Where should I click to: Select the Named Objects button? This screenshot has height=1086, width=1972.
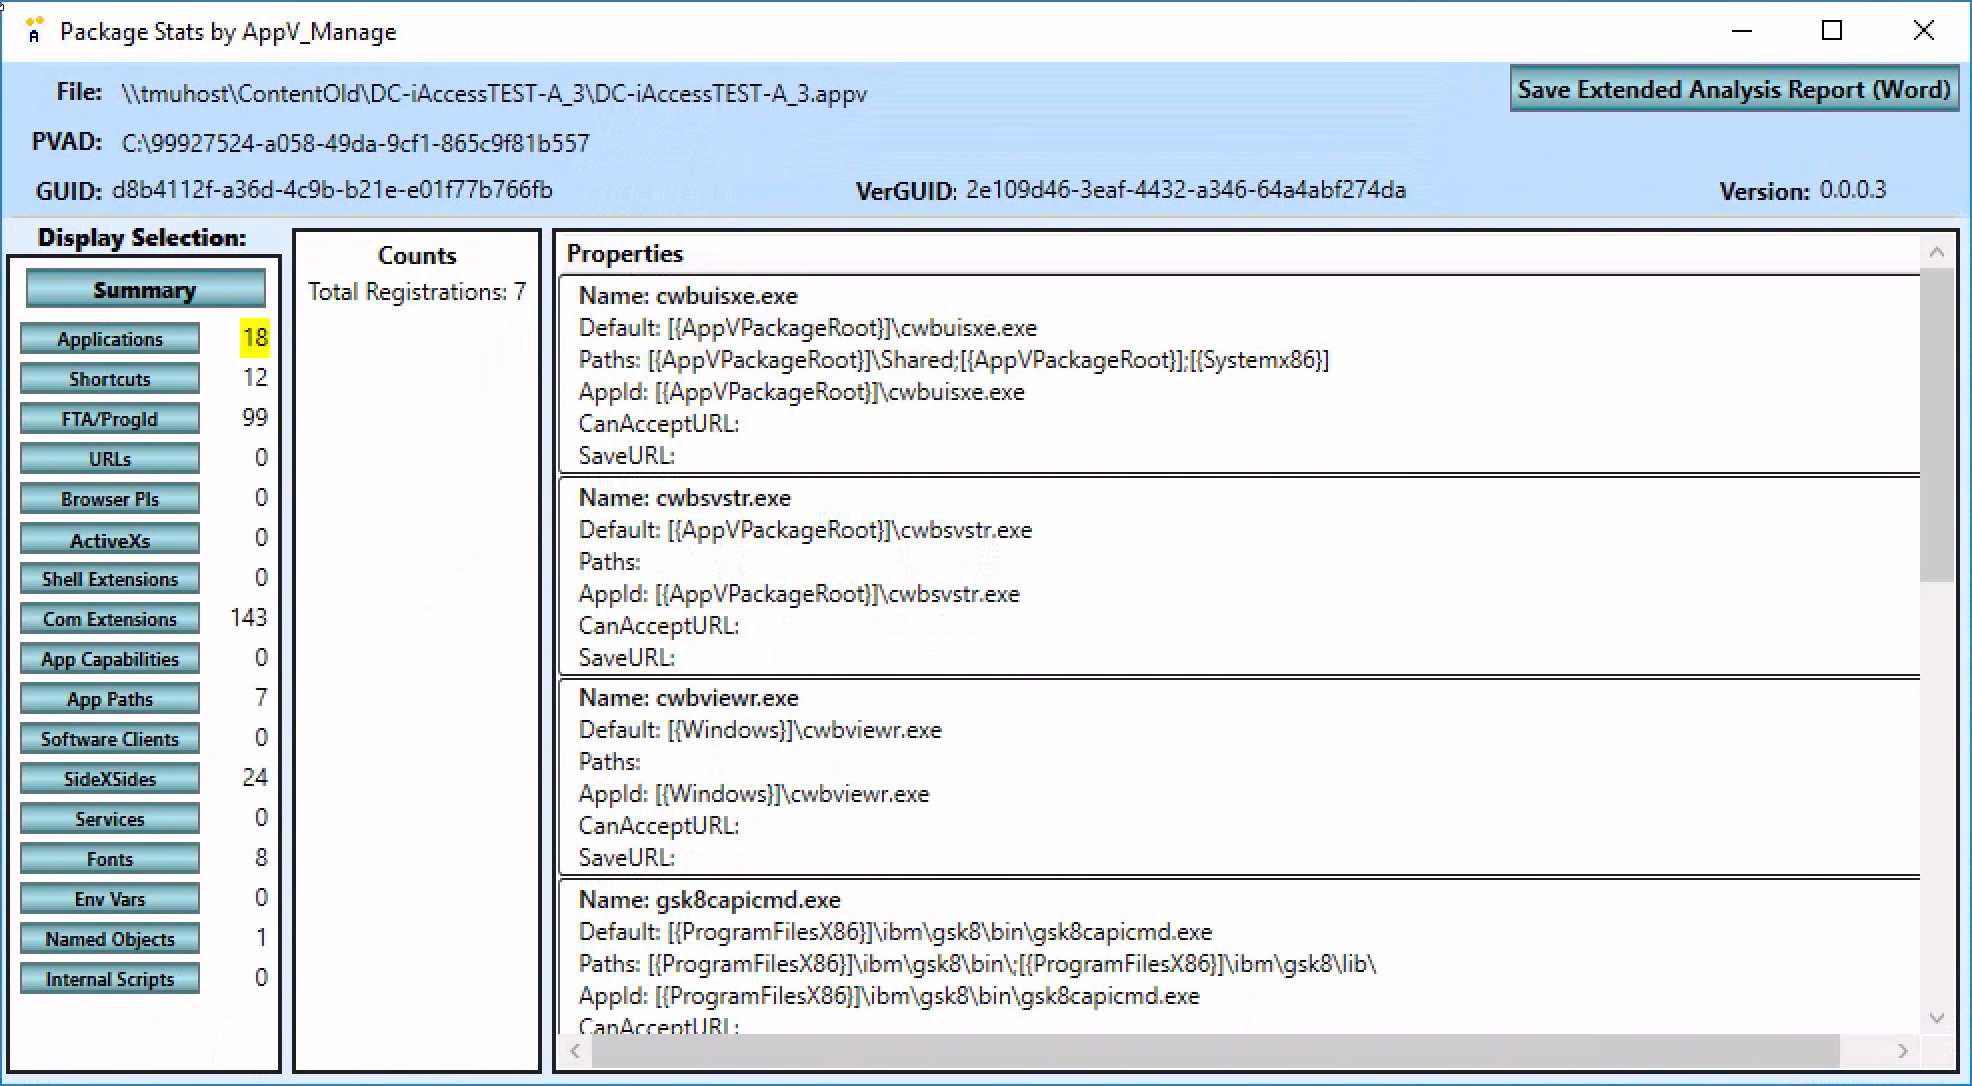click(110, 939)
